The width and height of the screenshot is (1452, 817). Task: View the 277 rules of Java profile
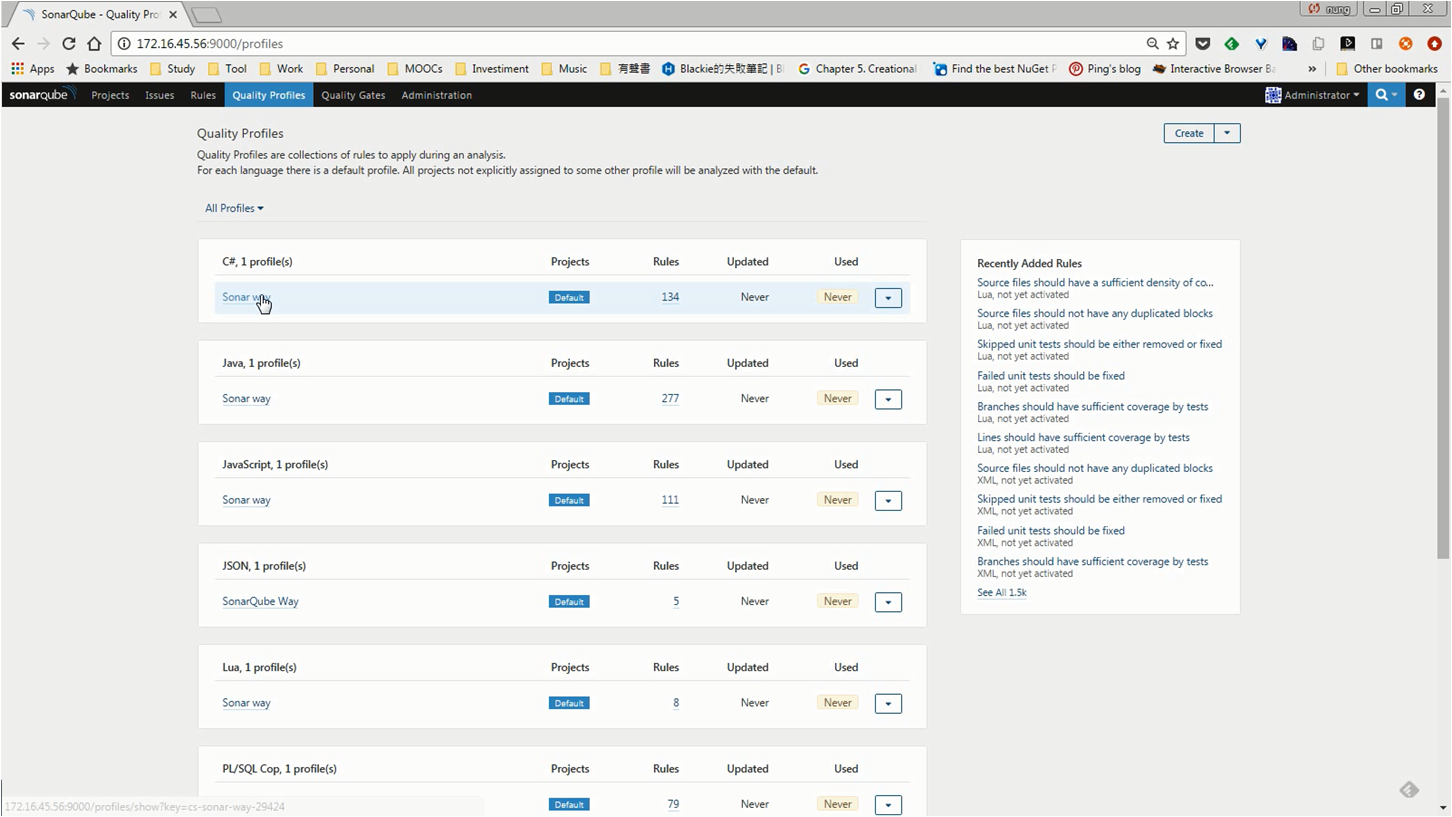point(670,398)
